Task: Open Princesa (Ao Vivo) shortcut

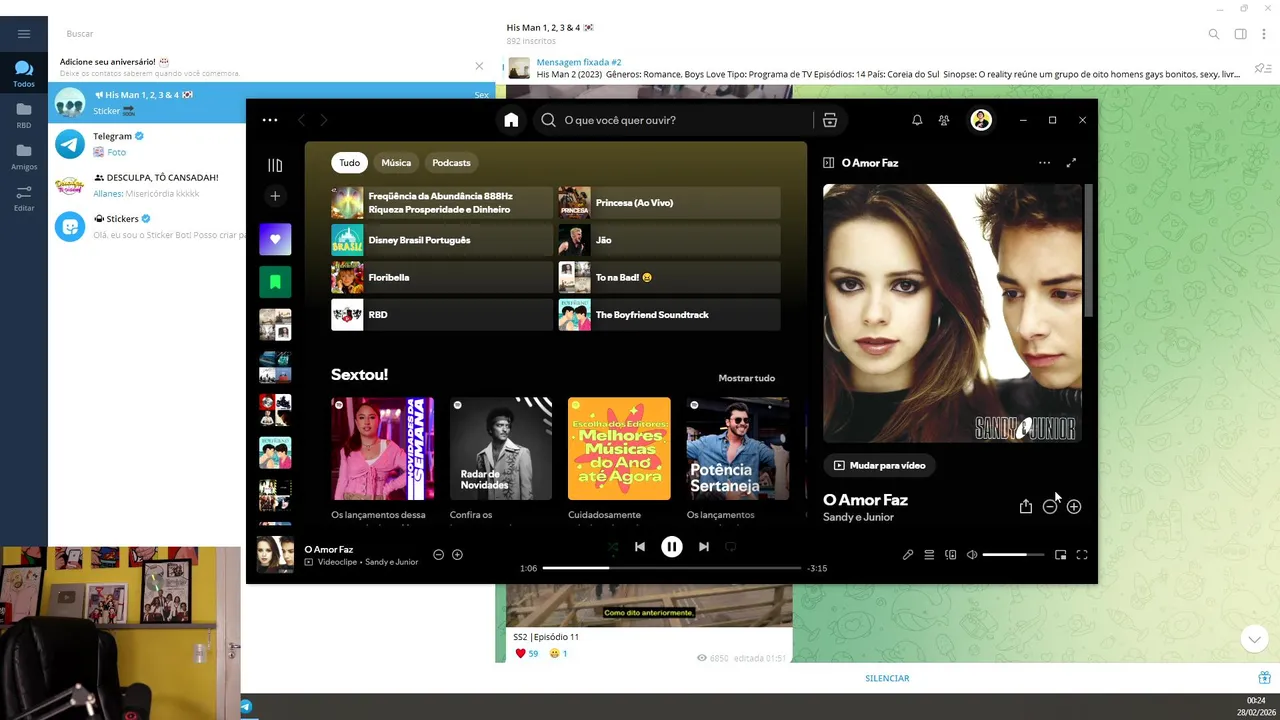Action: click(x=669, y=203)
